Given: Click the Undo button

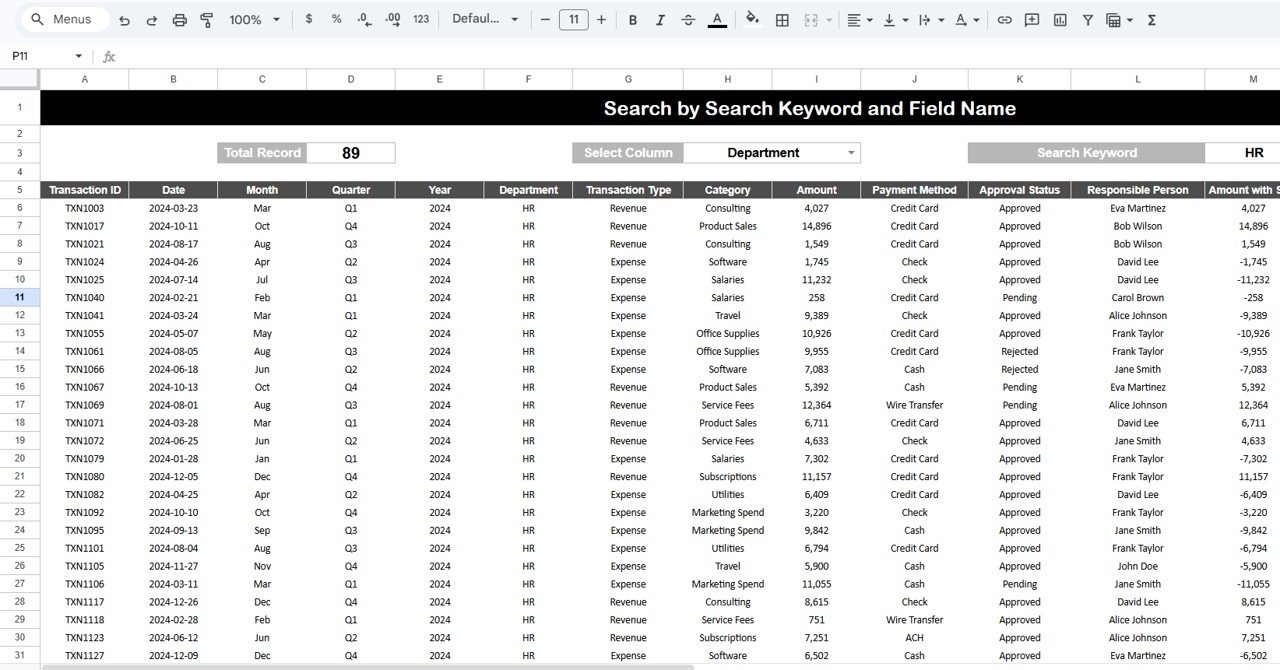Looking at the screenshot, I should tap(122, 19).
